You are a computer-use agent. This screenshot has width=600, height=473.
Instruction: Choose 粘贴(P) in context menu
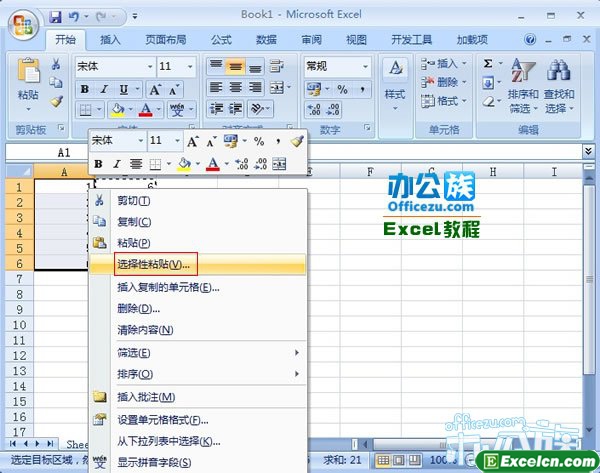pos(197,243)
